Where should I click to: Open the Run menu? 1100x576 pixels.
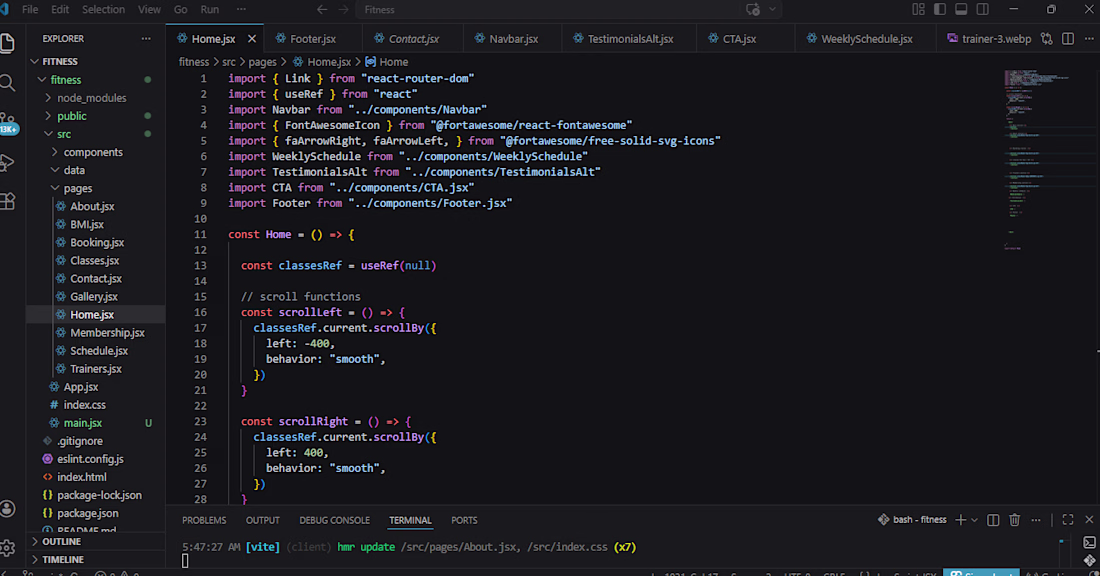click(210, 10)
